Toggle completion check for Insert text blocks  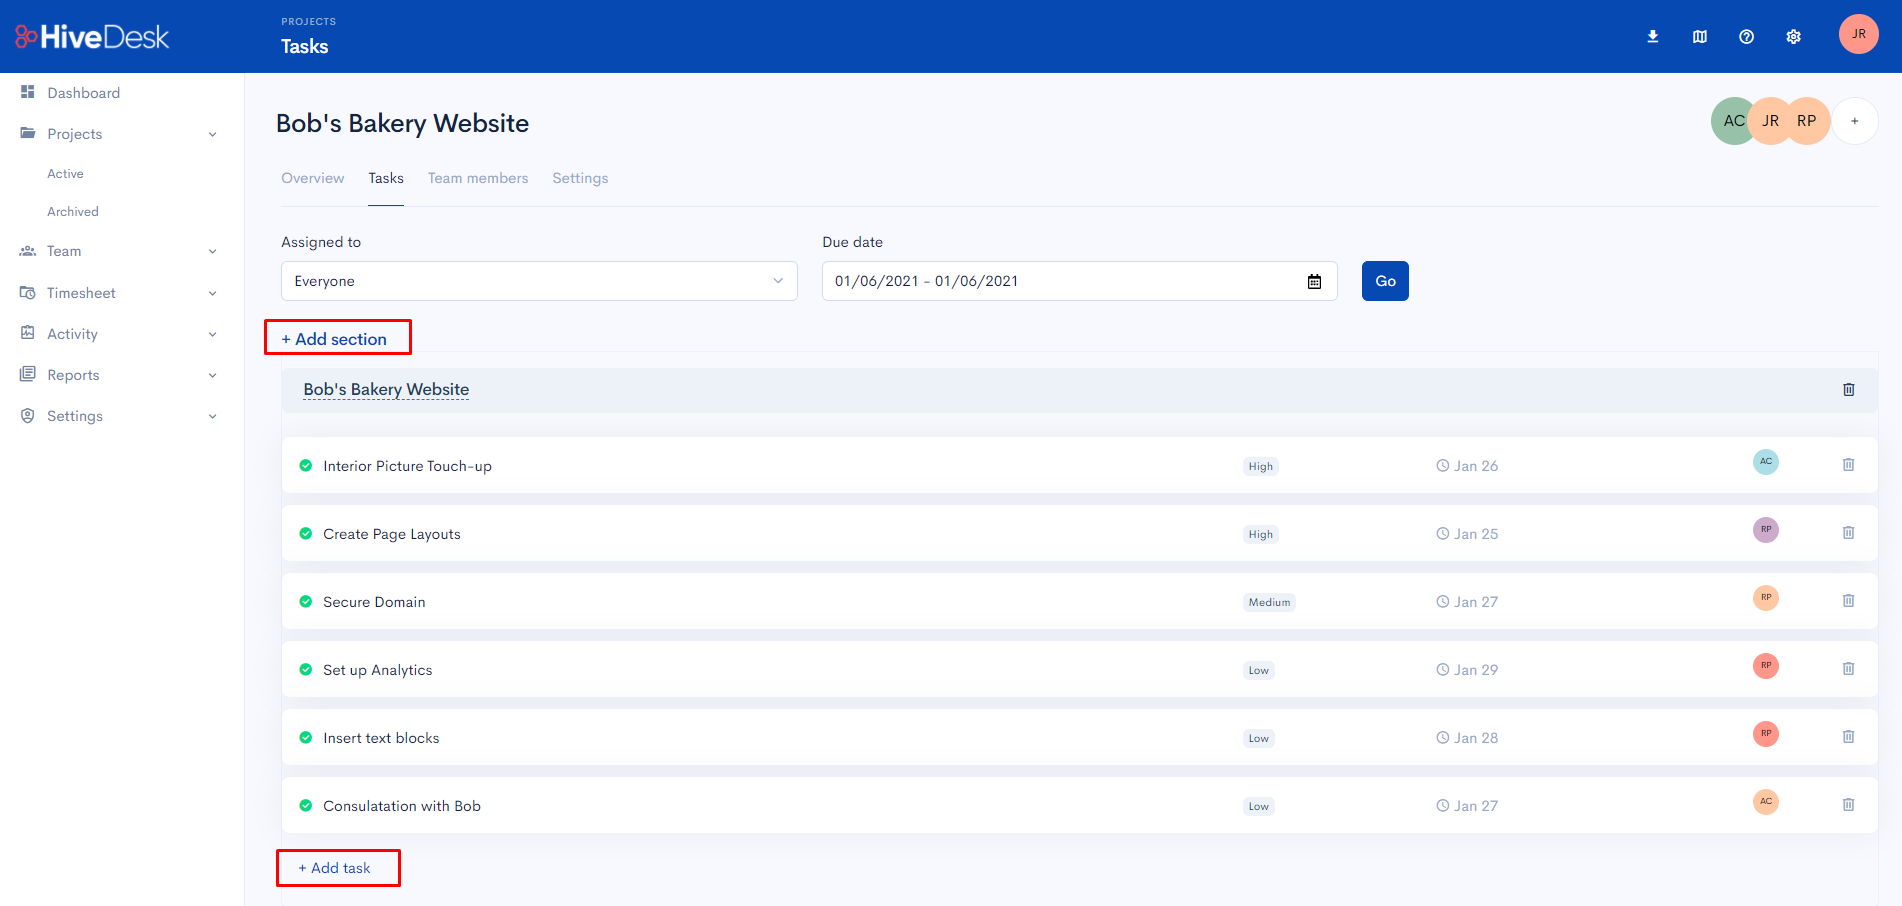(306, 738)
